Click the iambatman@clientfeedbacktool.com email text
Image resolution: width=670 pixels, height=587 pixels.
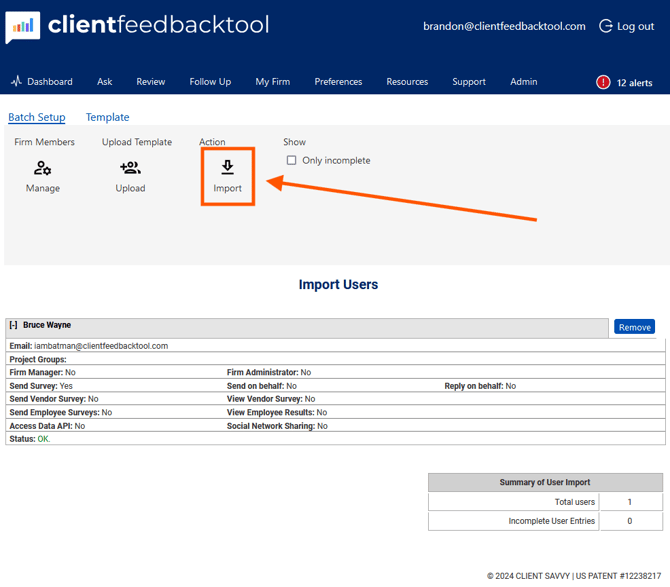pyautogui.click(x=101, y=346)
